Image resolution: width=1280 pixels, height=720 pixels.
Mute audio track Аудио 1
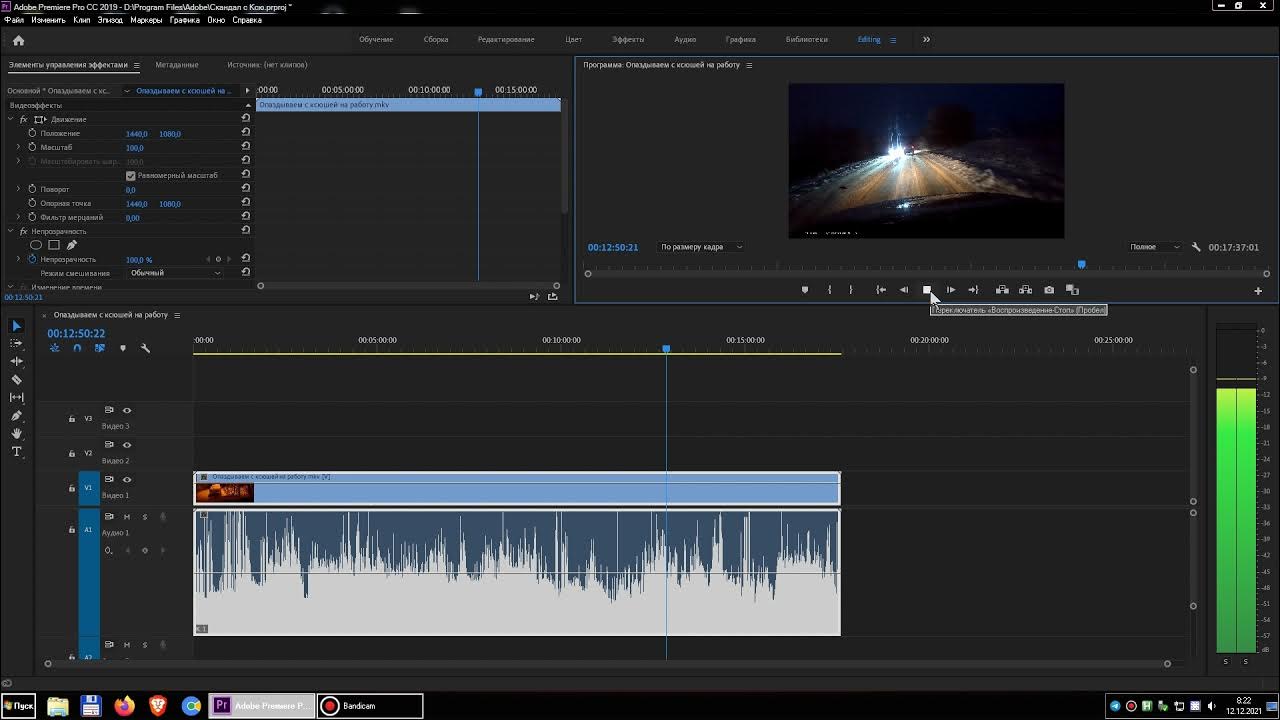pos(127,517)
